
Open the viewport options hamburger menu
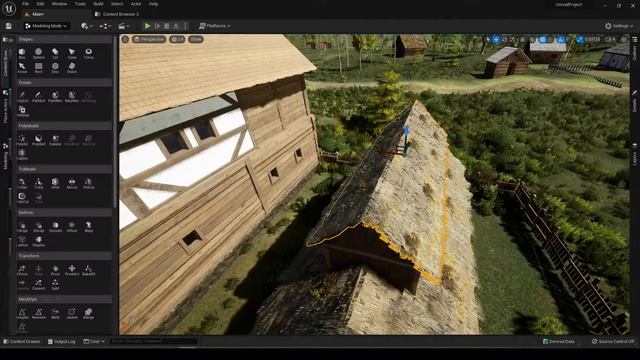[x=125, y=39]
